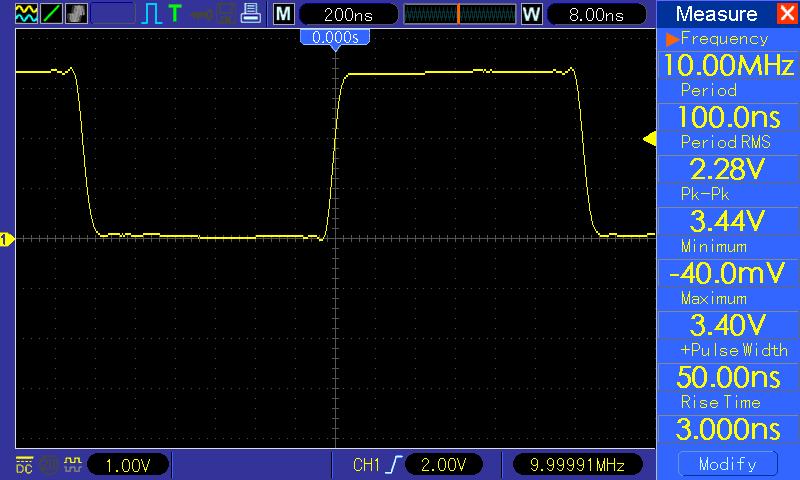Click the 10.00MHz frequency value

point(728,65)
